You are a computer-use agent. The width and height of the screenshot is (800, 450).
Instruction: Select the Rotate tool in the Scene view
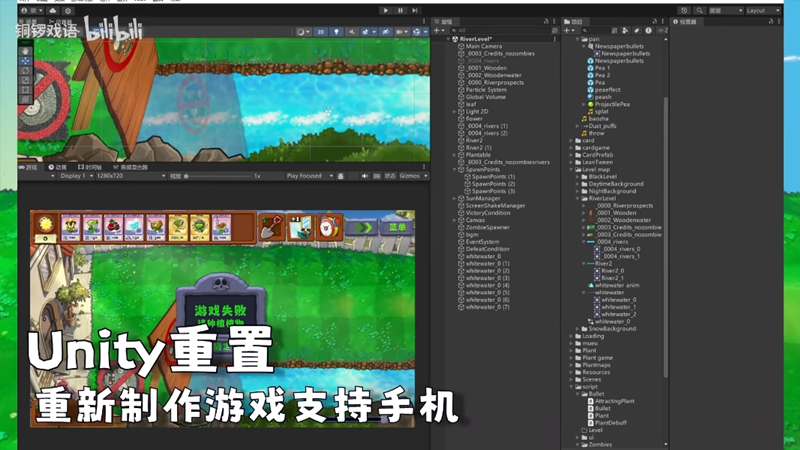point(26,70)
